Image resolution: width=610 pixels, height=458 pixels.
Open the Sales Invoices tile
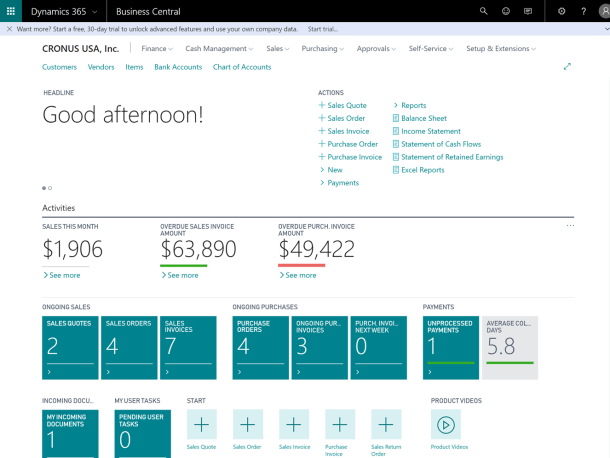point(187,348)
